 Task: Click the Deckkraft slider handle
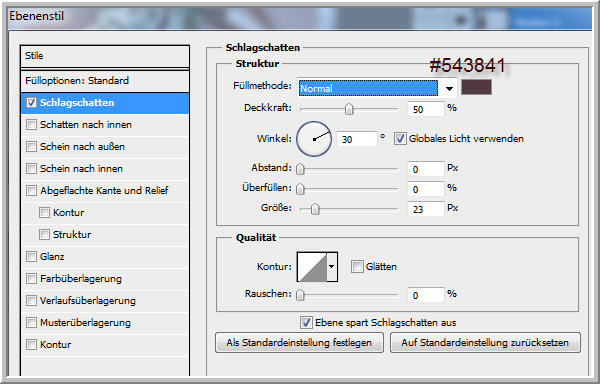(349, 109)
